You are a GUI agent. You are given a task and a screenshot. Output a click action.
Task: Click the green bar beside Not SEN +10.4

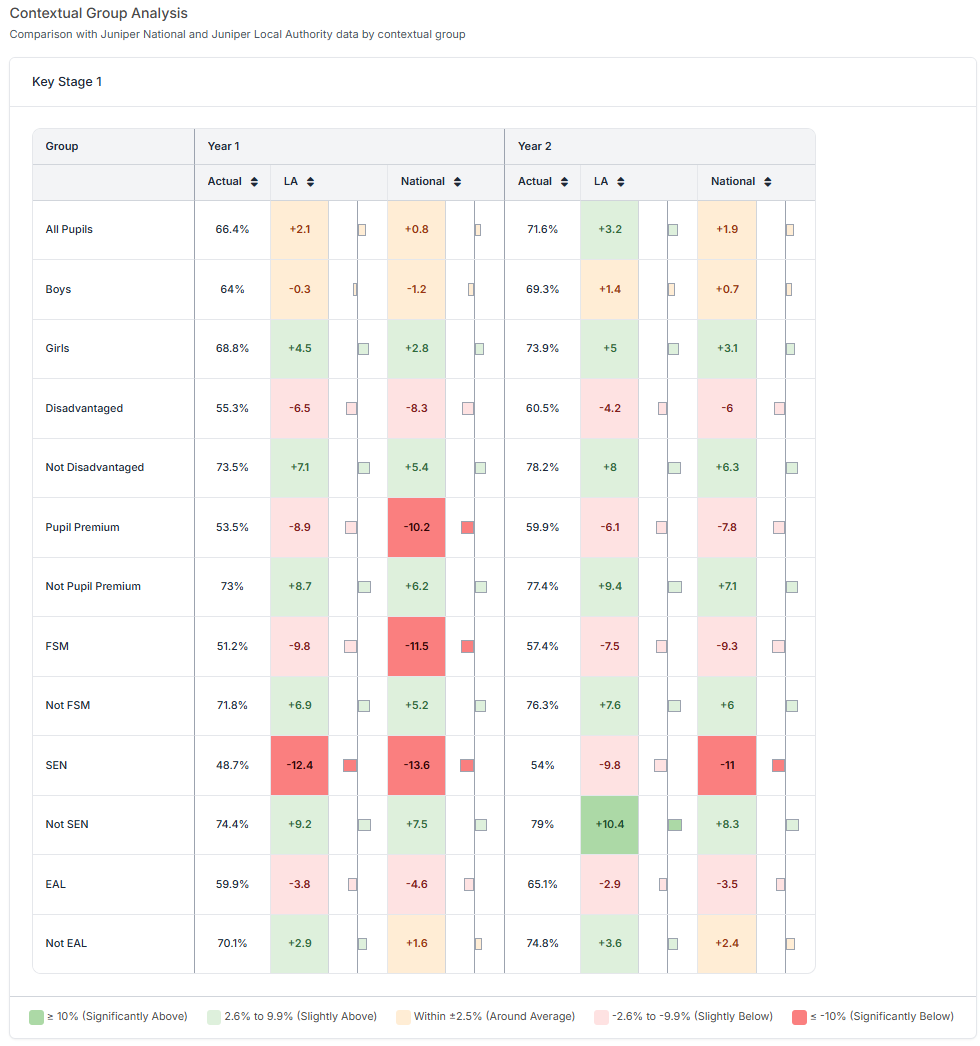coord(675,825)
